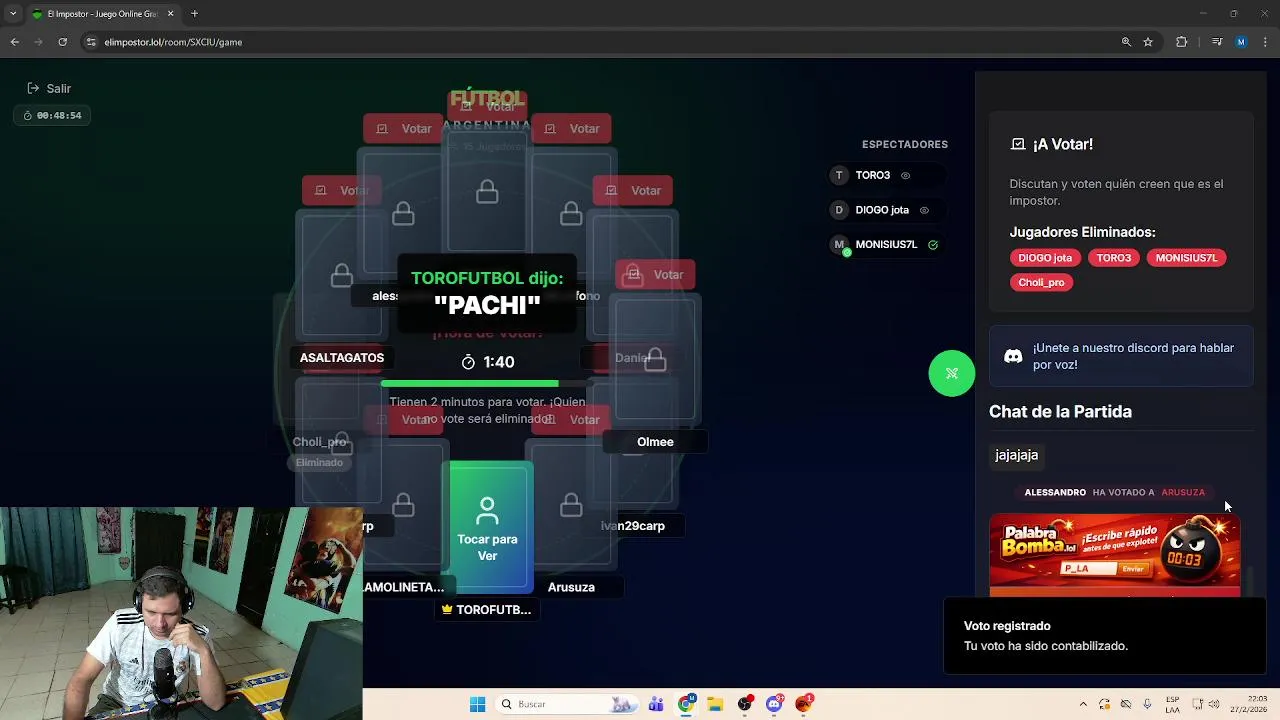Click the lock icon on LAMOLINETA's card
The width and height of the screenshot is (1280, 720).
point(403,505)
